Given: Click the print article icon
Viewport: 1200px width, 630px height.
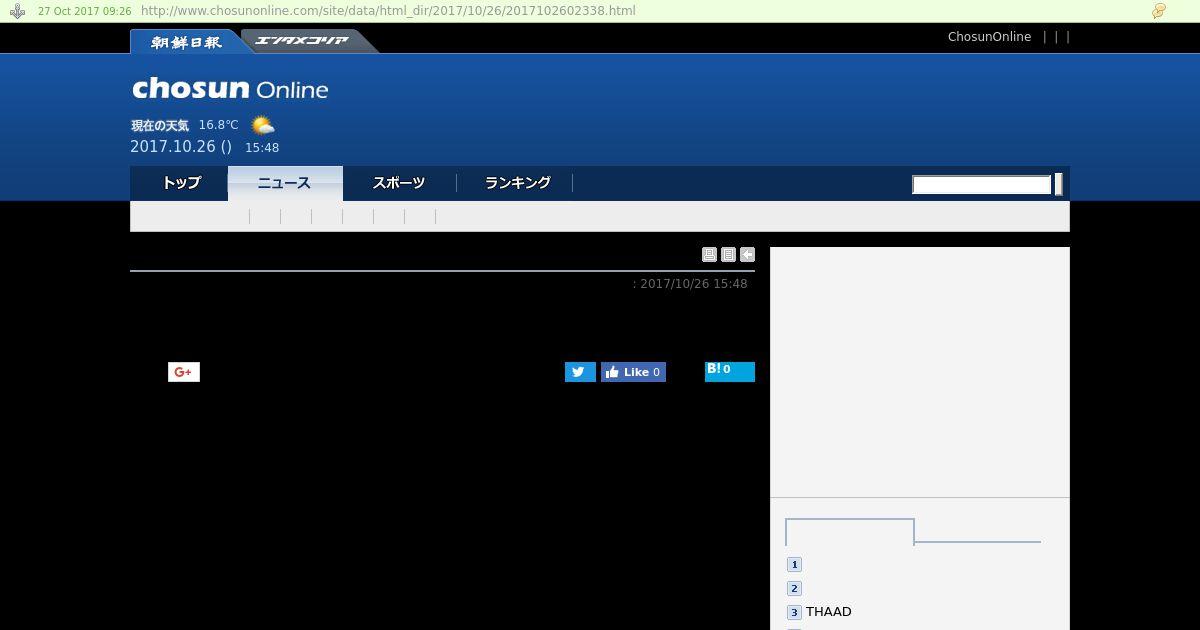Looking at the screenshot, I should point(709,255).
